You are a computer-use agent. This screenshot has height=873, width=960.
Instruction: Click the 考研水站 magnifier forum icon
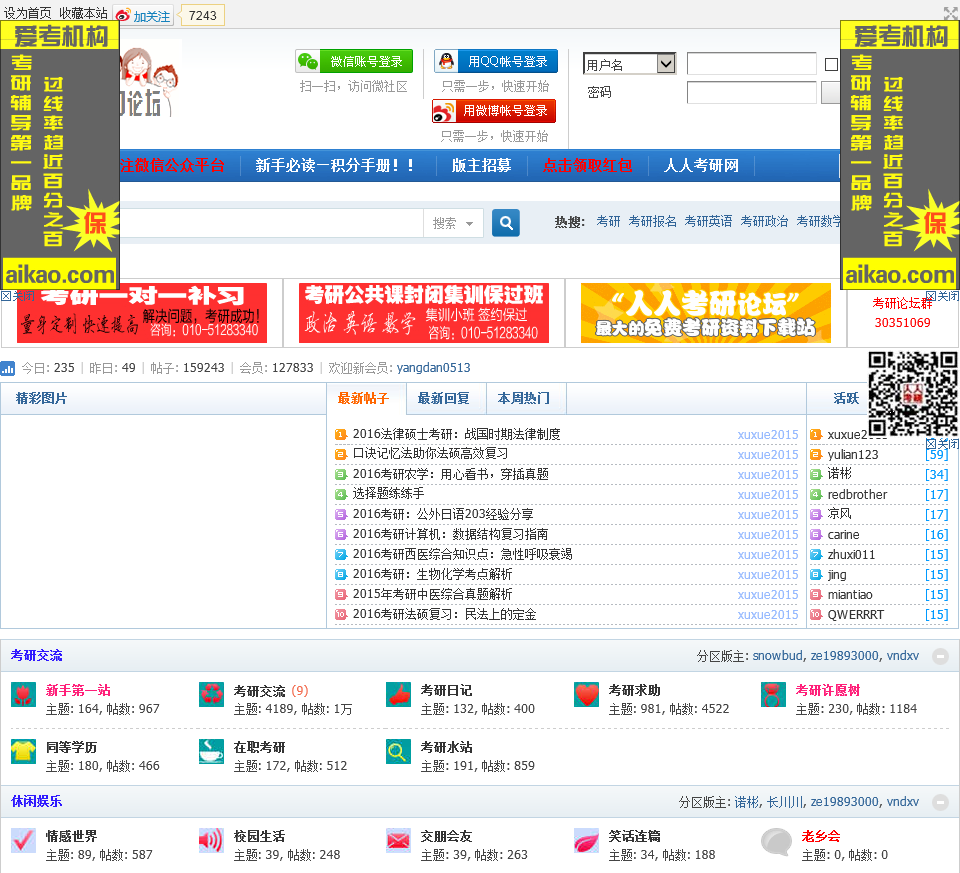(x=399, y=752)
